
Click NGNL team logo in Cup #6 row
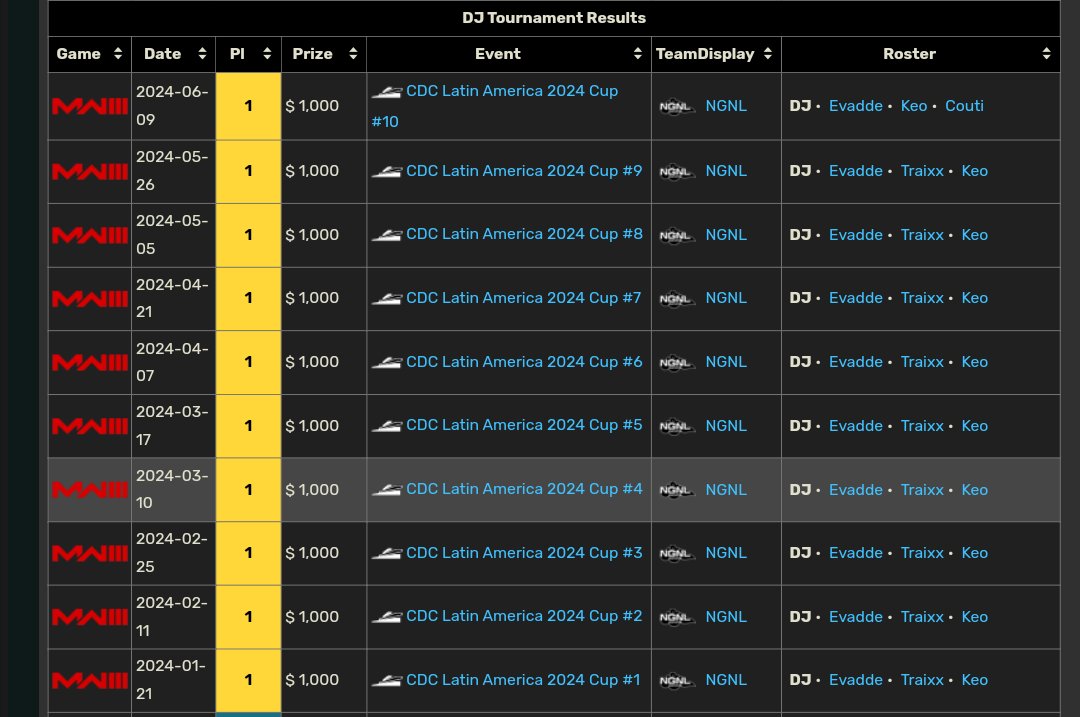[x=676, y=362]
